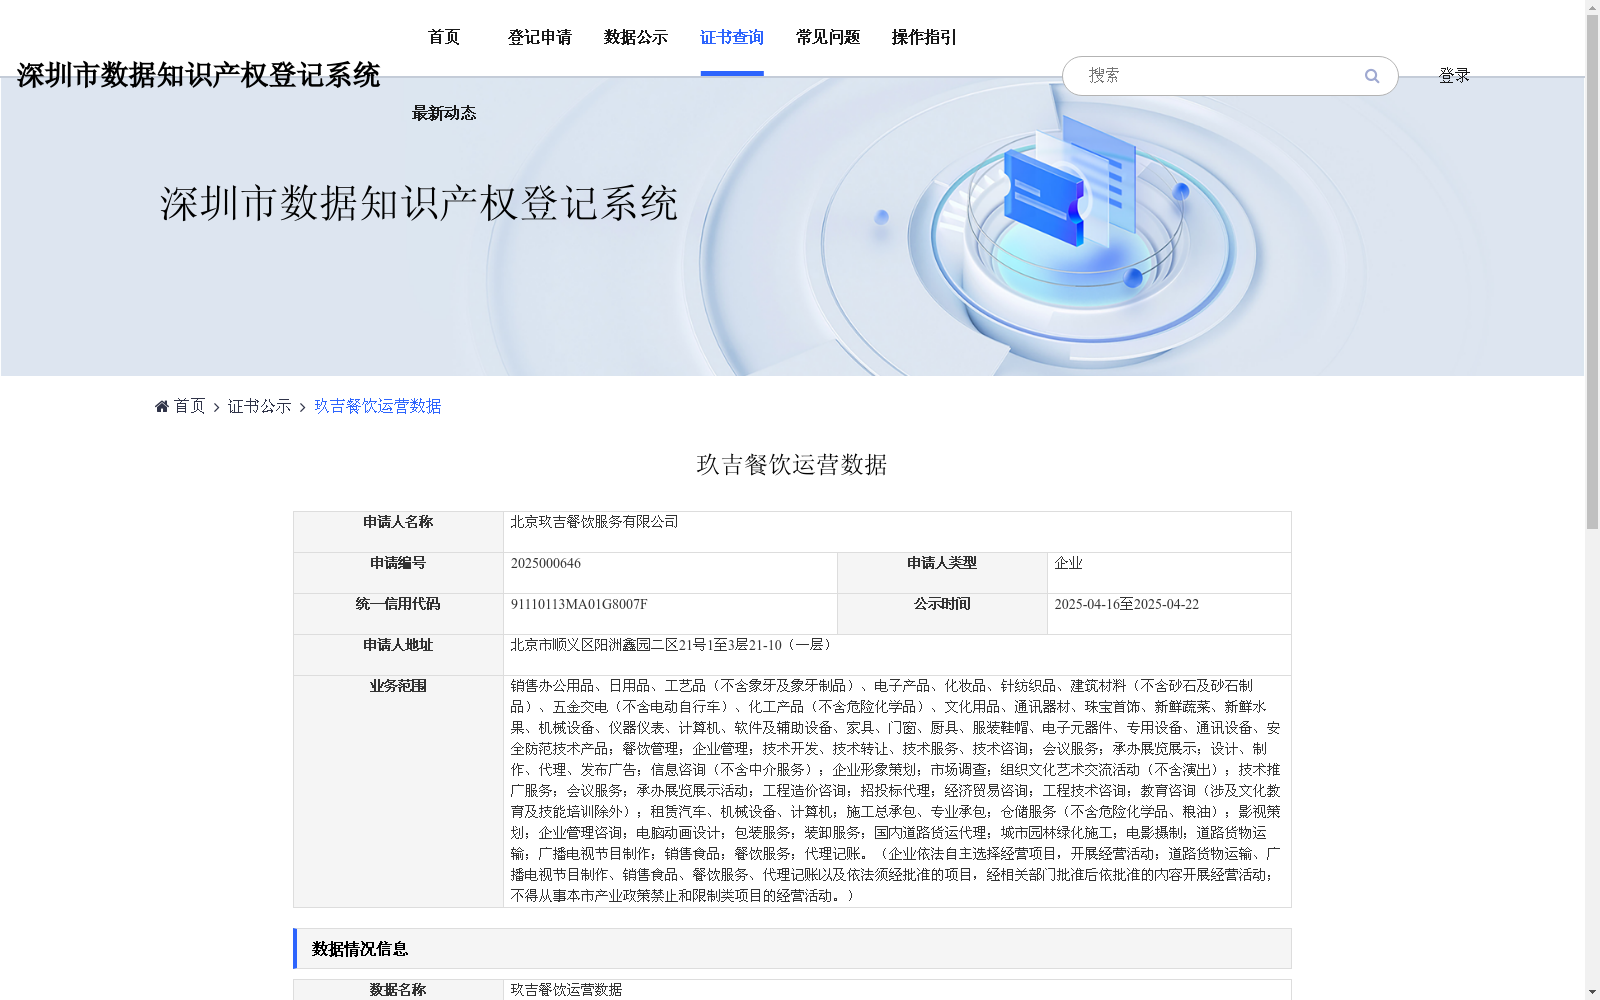Viewport: 1600px width, 1000px height.
Task: Click the page heading 玖吉餐饮运营数据
Action: point(792,465)
